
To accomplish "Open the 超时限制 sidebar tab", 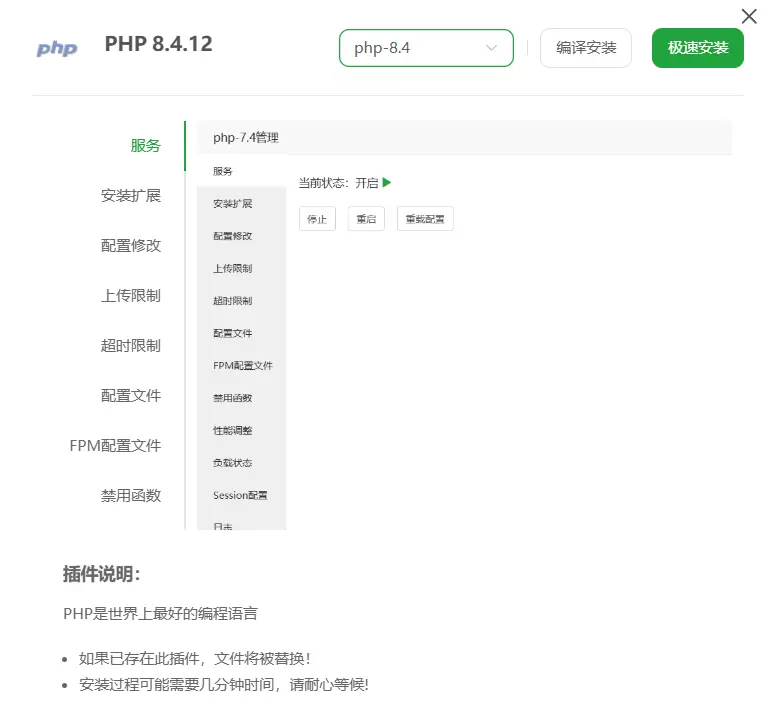I will [x=131, y=345].
